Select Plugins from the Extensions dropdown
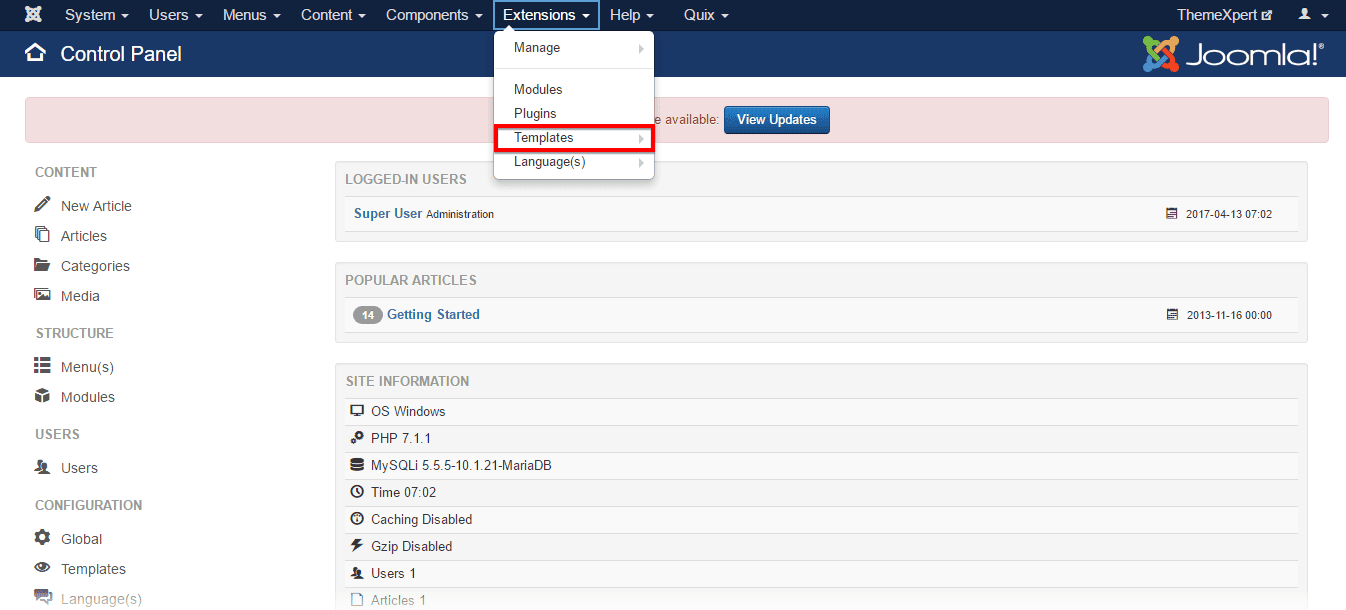 pos(537,113)
